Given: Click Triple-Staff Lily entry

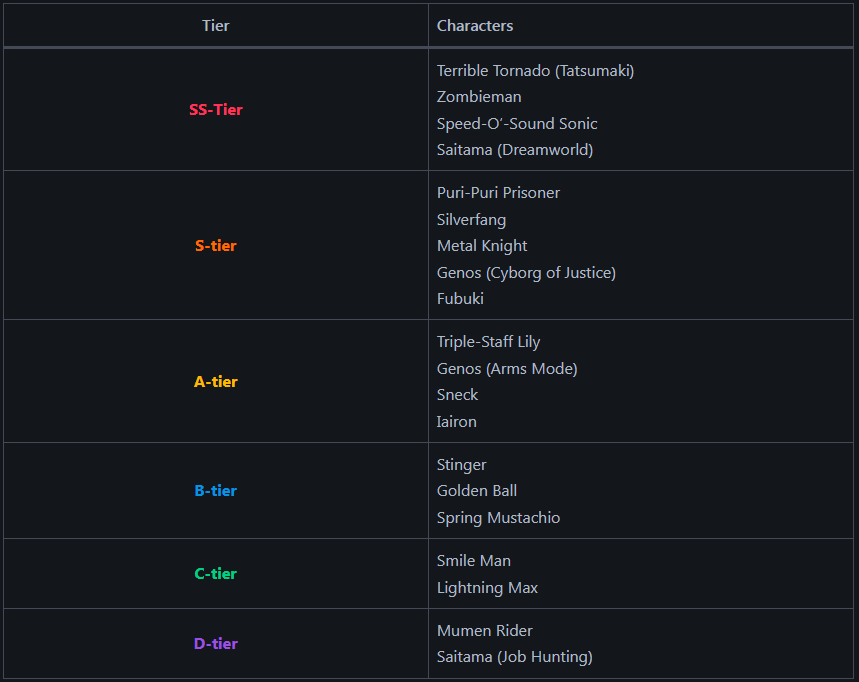Looking at the screenshot, I should tap(488, 342).
